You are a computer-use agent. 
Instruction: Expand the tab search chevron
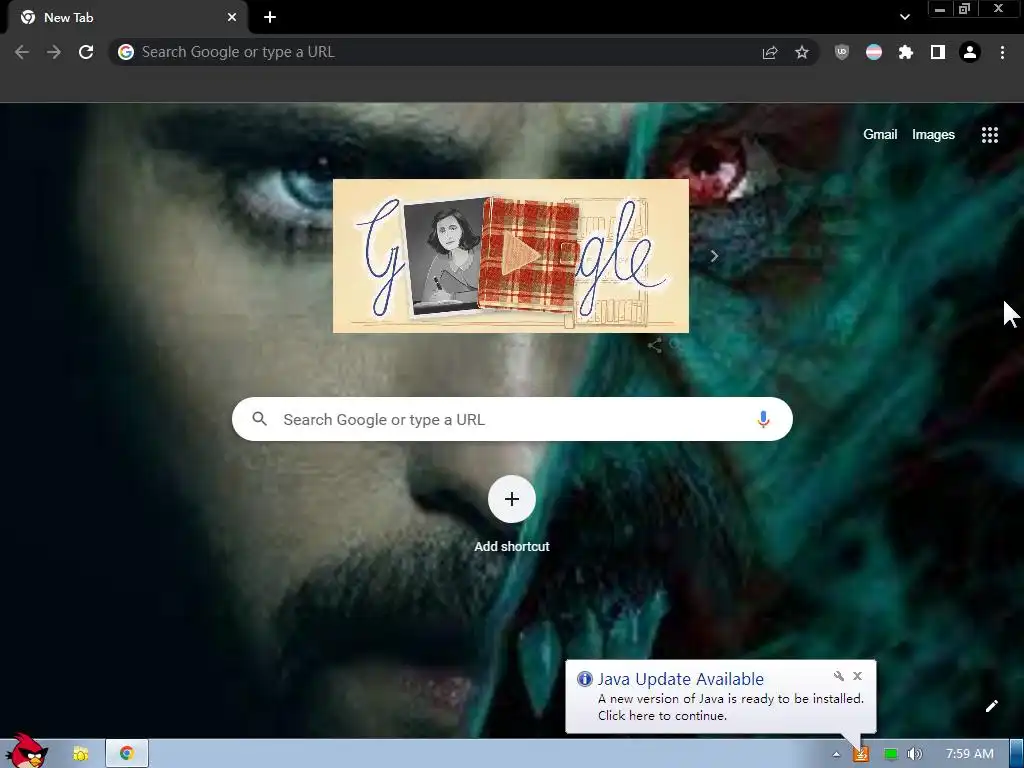[x=904, y=17]
